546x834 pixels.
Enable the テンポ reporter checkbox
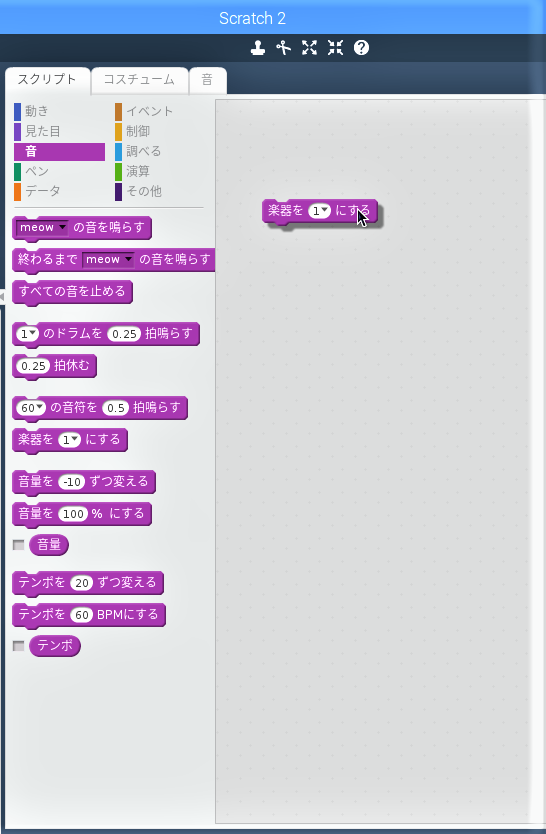click(x=19, y=646)
